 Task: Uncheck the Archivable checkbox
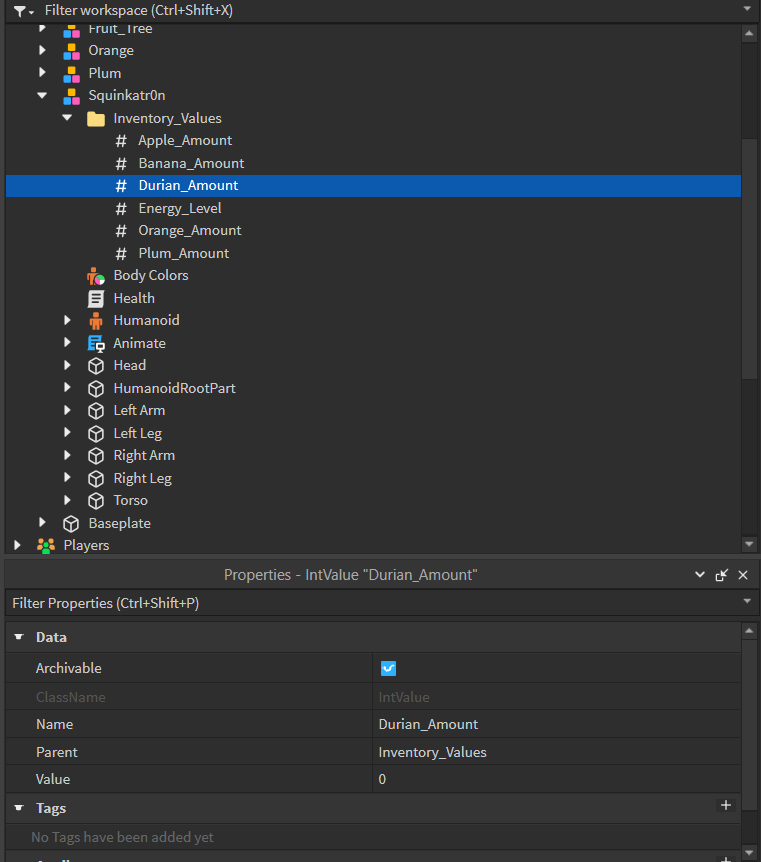coord(386,667)
